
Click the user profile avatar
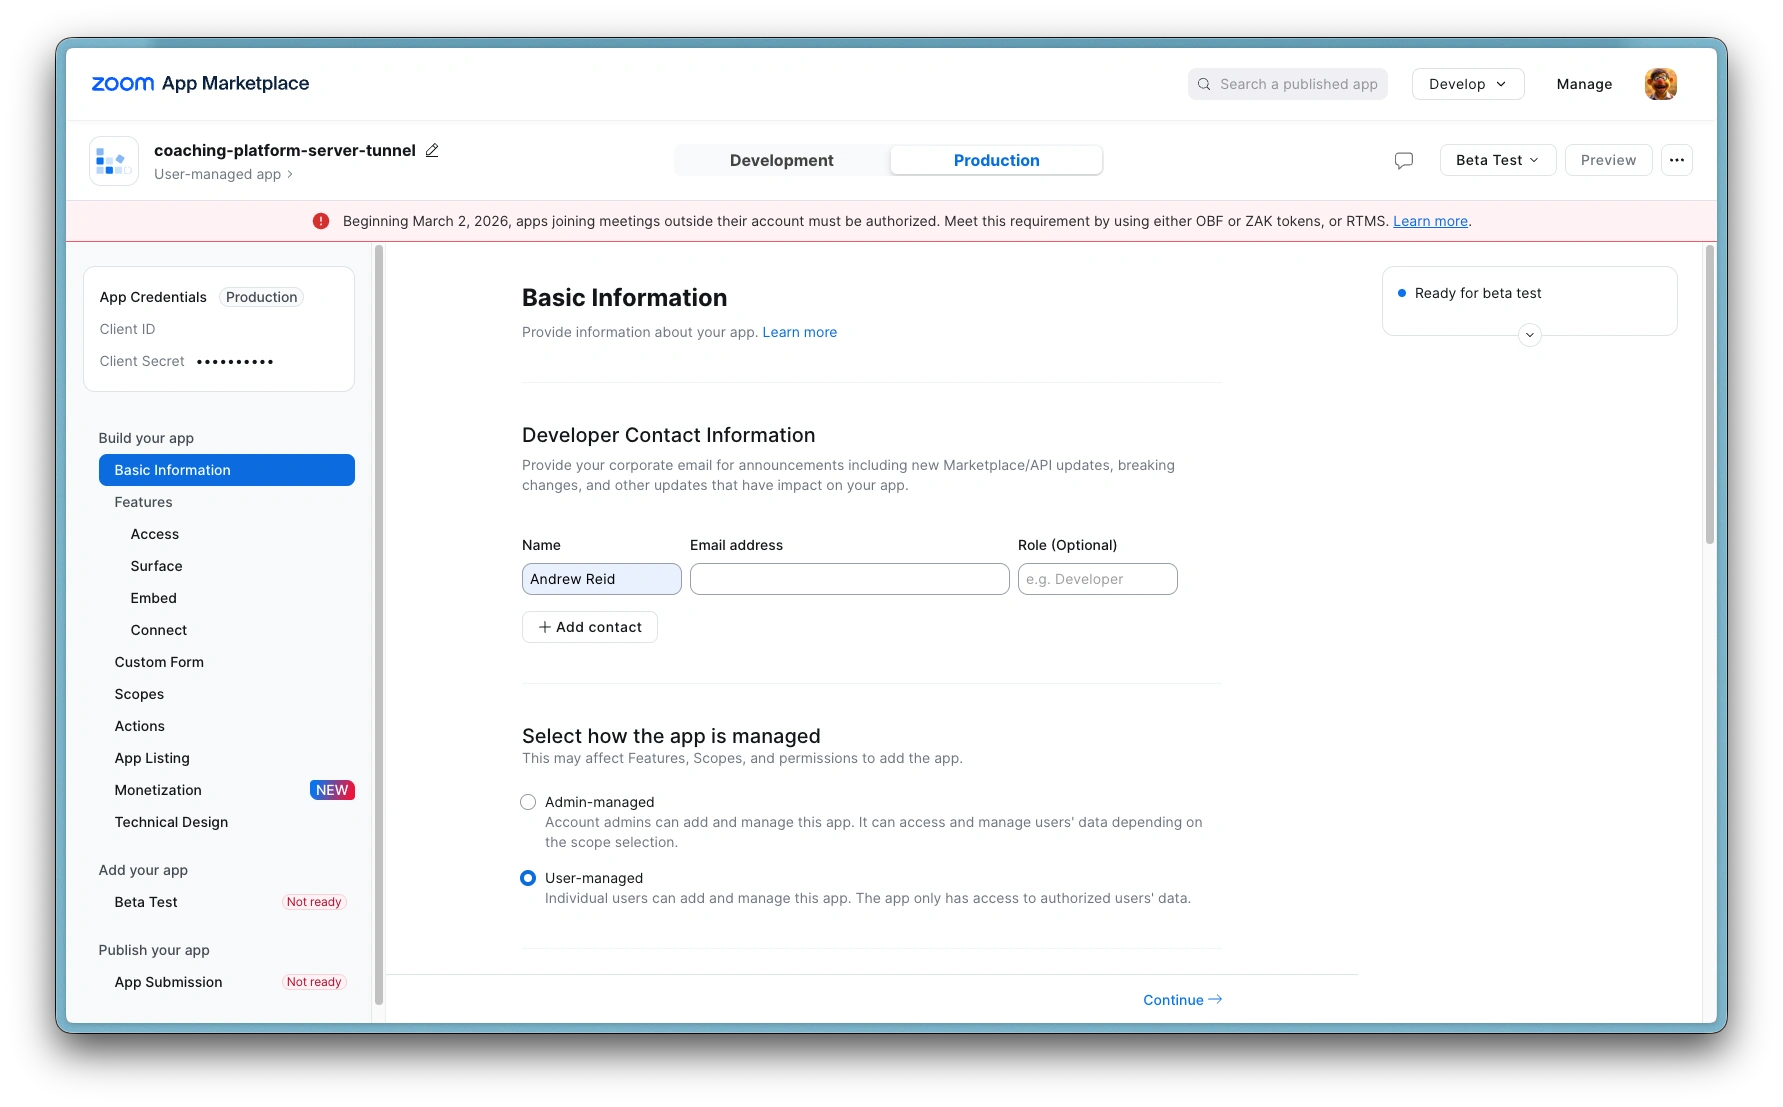(1660, 84)
